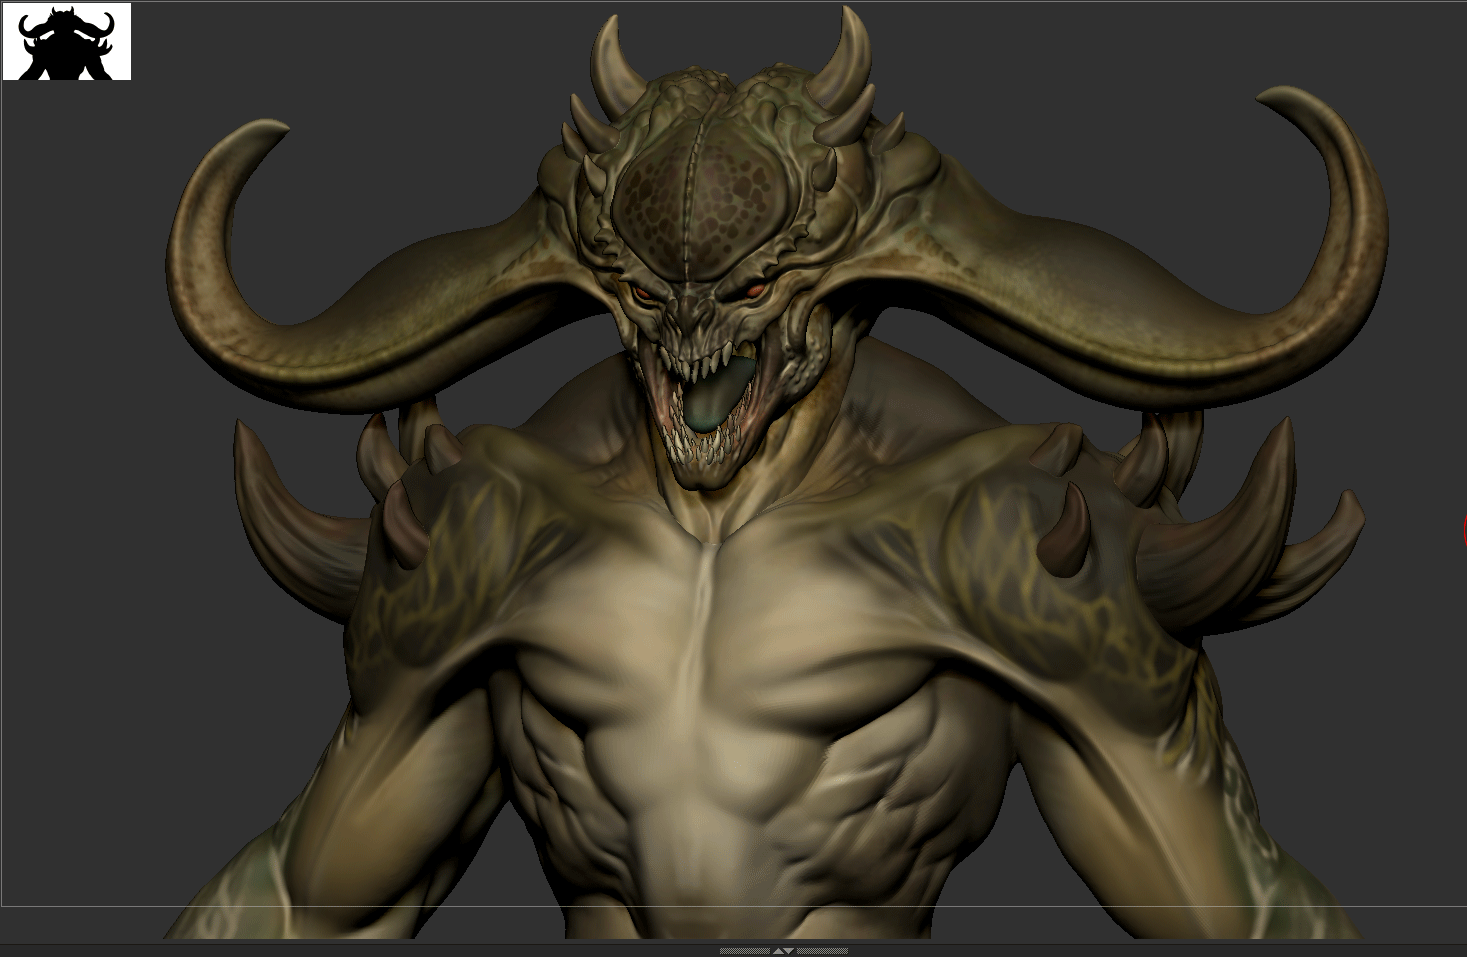
Task: Click the tip of the left large curved horn
Action: pyautogui.click(x=274, y=127)
